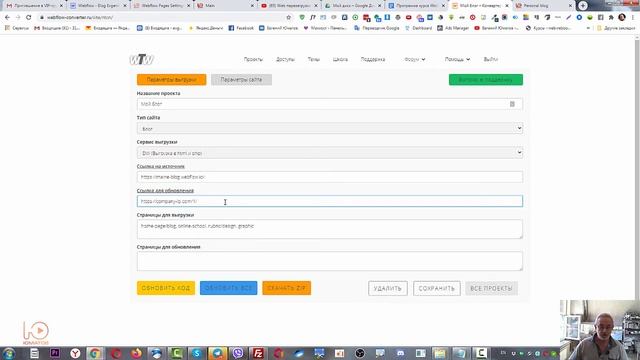Bookmark the page with the star icon
Viewport: 640px width, 360px height.
[x=289, y=17]
